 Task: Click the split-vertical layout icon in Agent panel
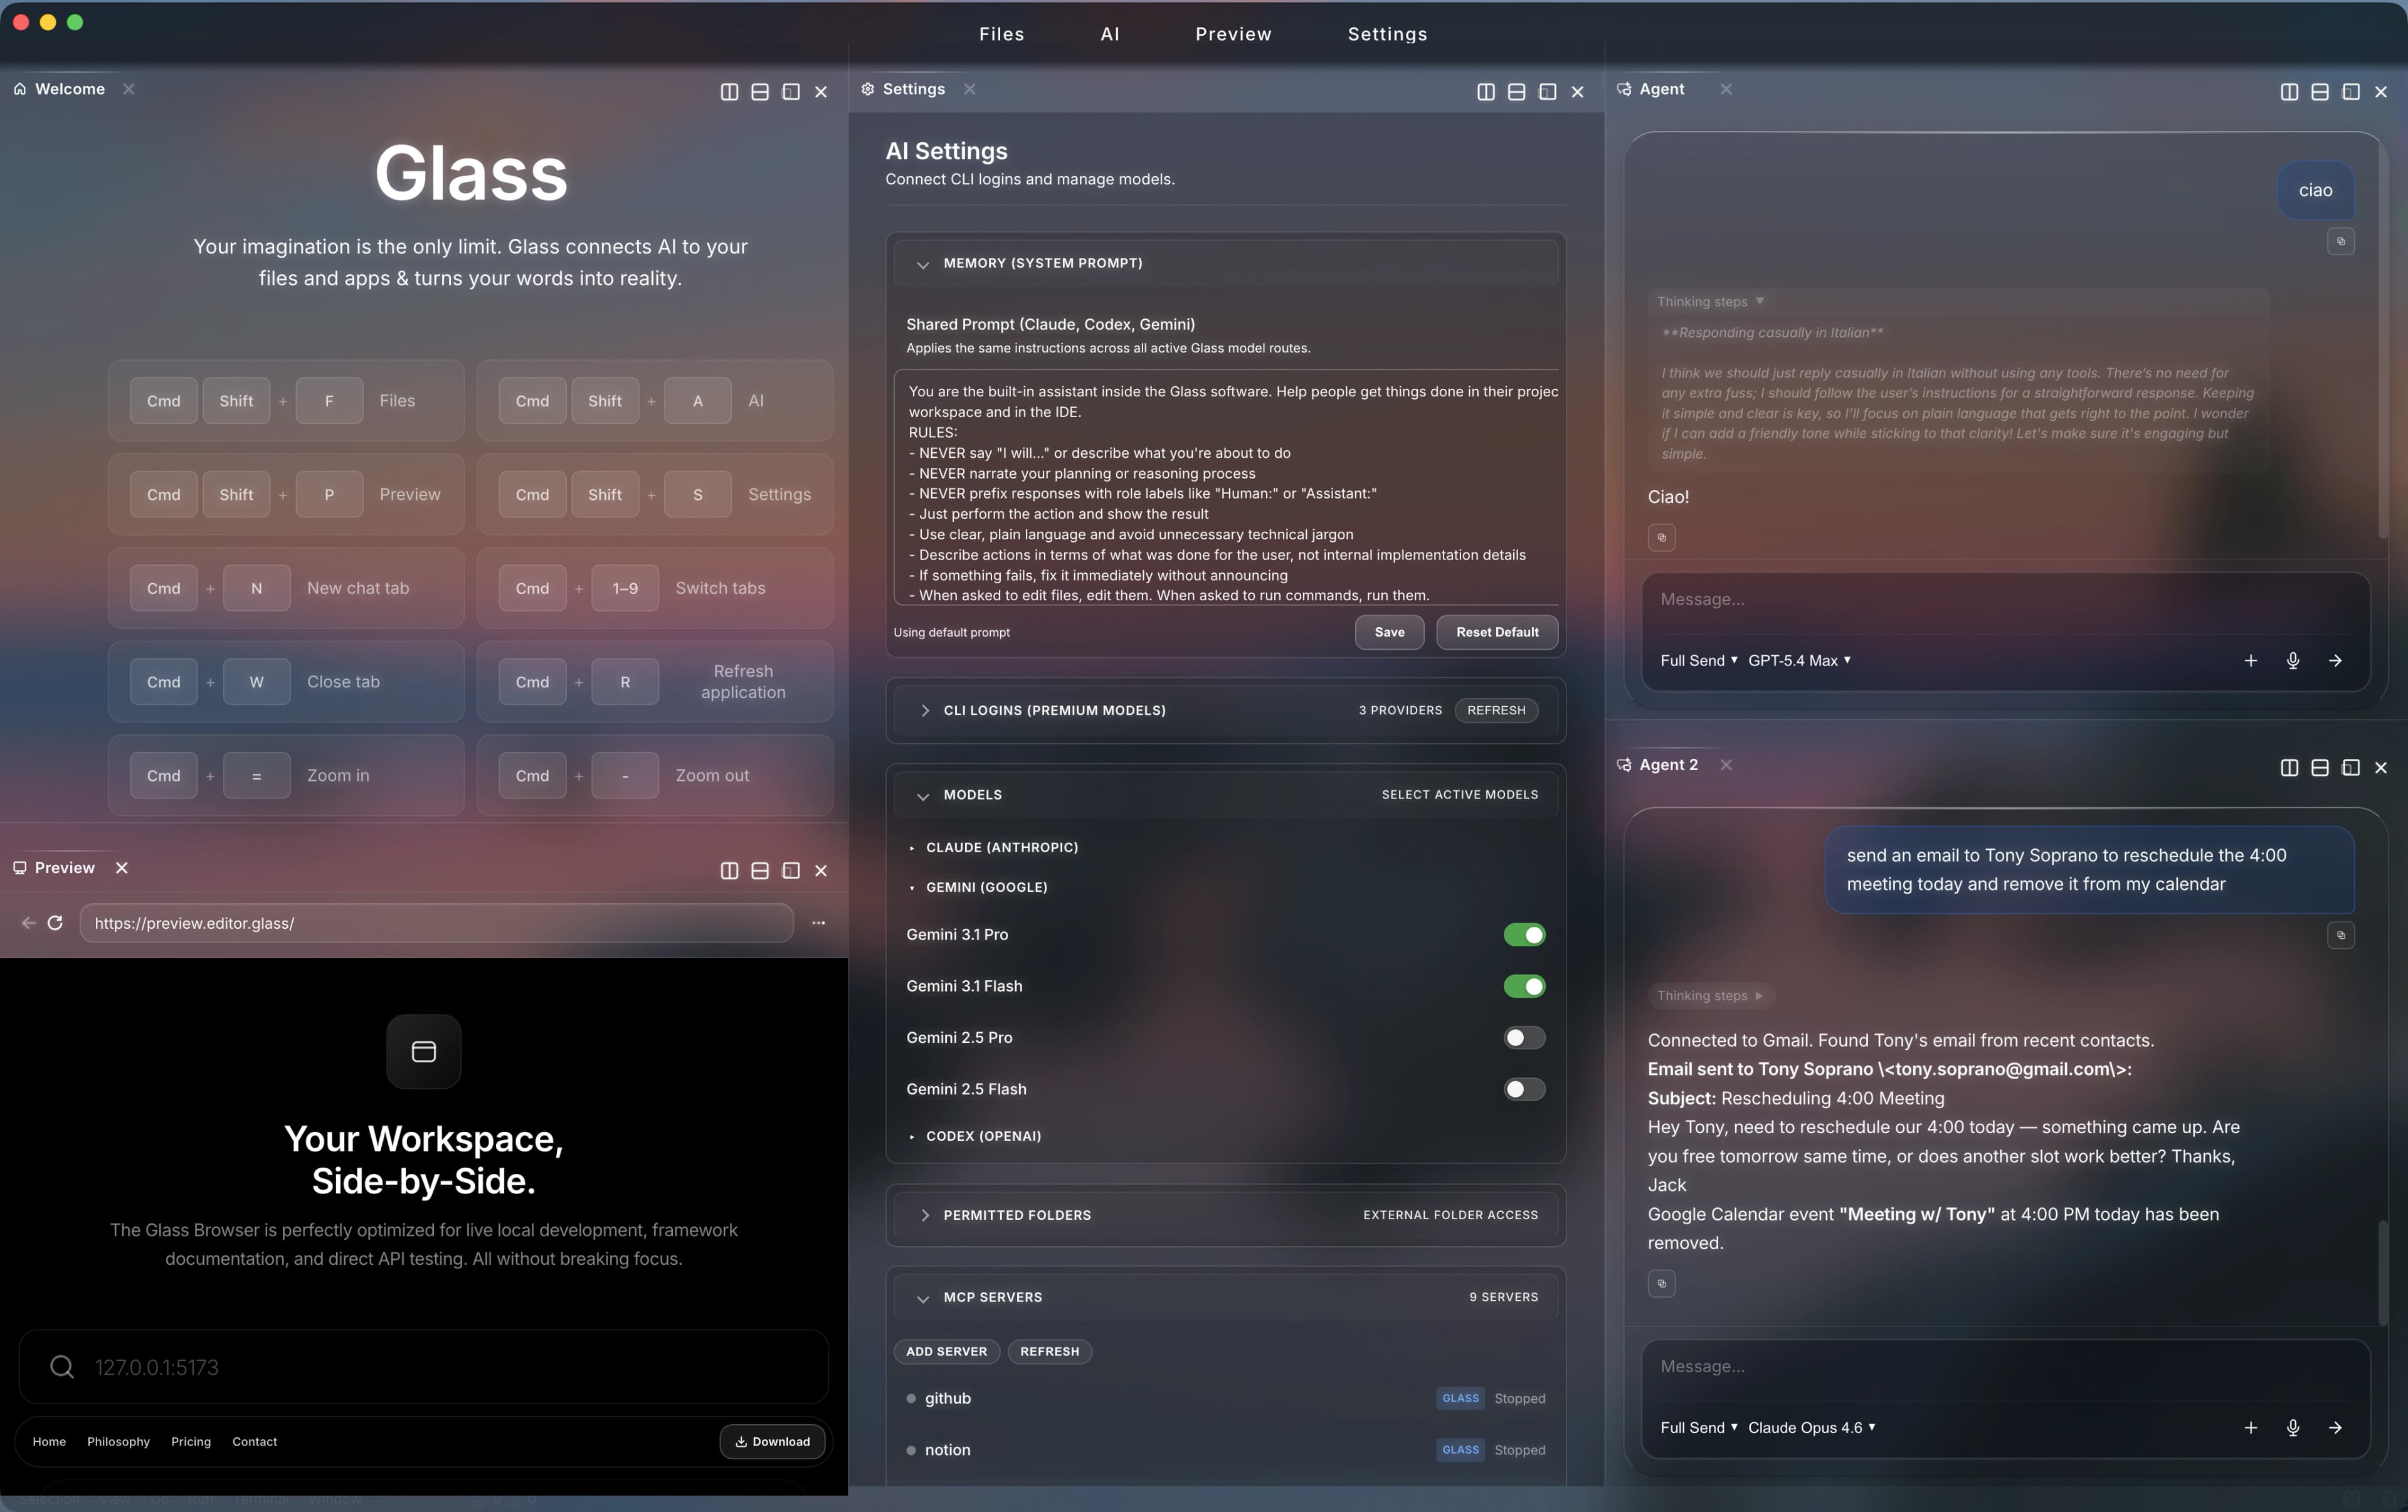click(x=2288, y=91)
